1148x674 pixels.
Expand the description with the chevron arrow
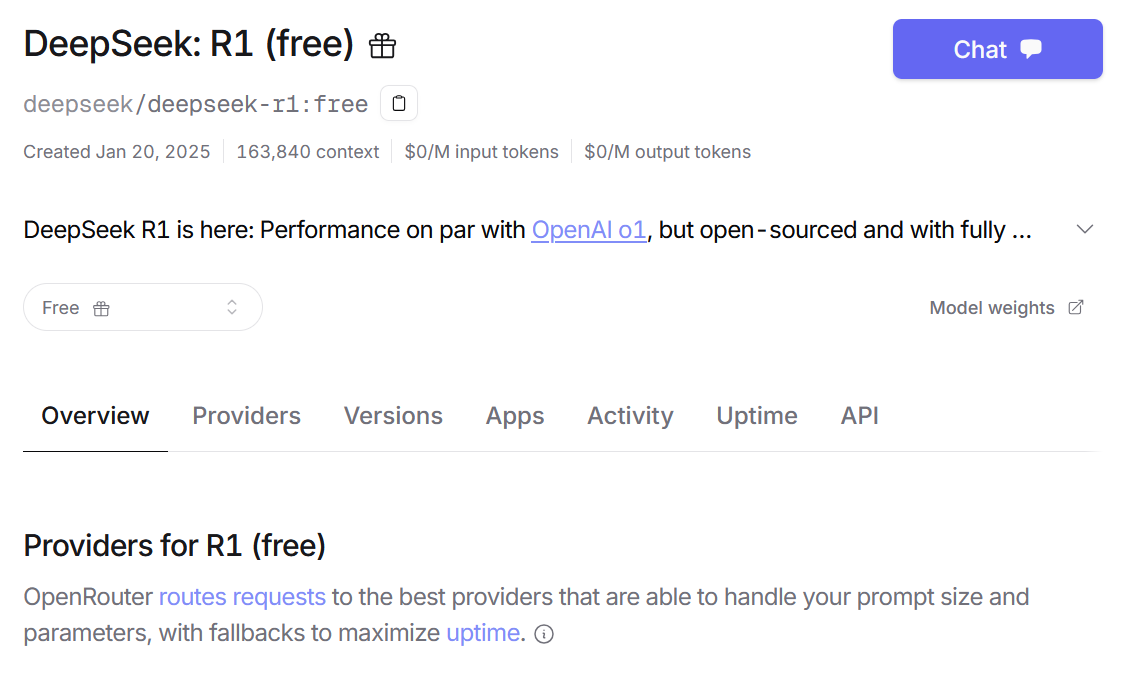tap(1085, 229)
